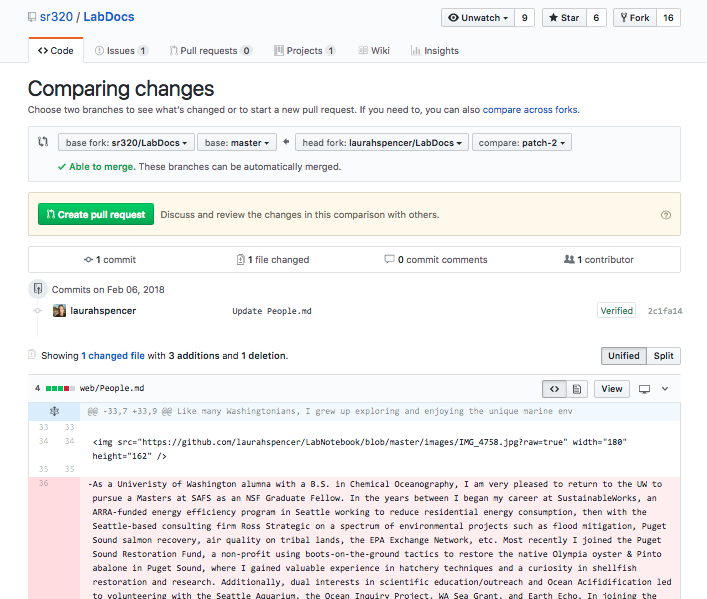Click the file icon beside Showing 1 changed file
707x599 pixels.
32,355
